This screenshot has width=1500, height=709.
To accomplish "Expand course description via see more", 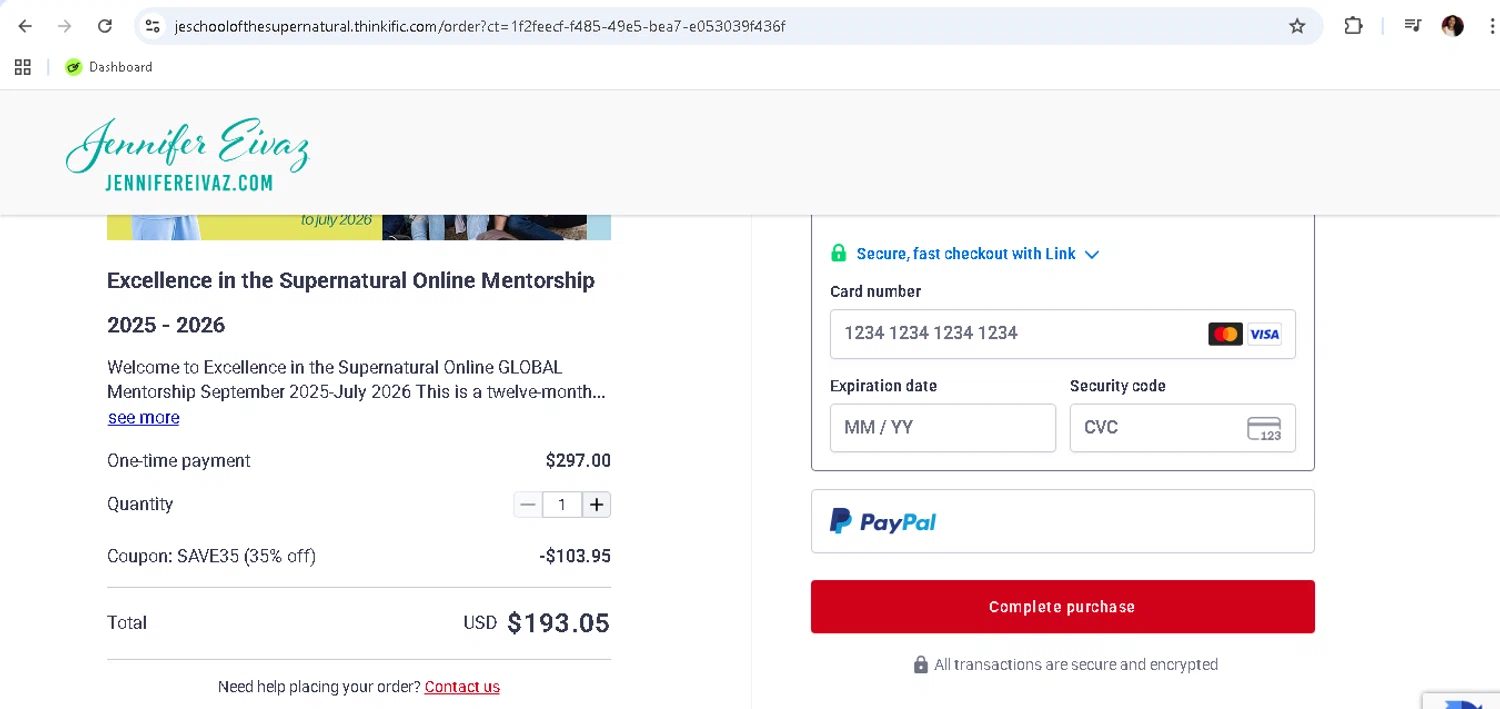I will 143,418.
